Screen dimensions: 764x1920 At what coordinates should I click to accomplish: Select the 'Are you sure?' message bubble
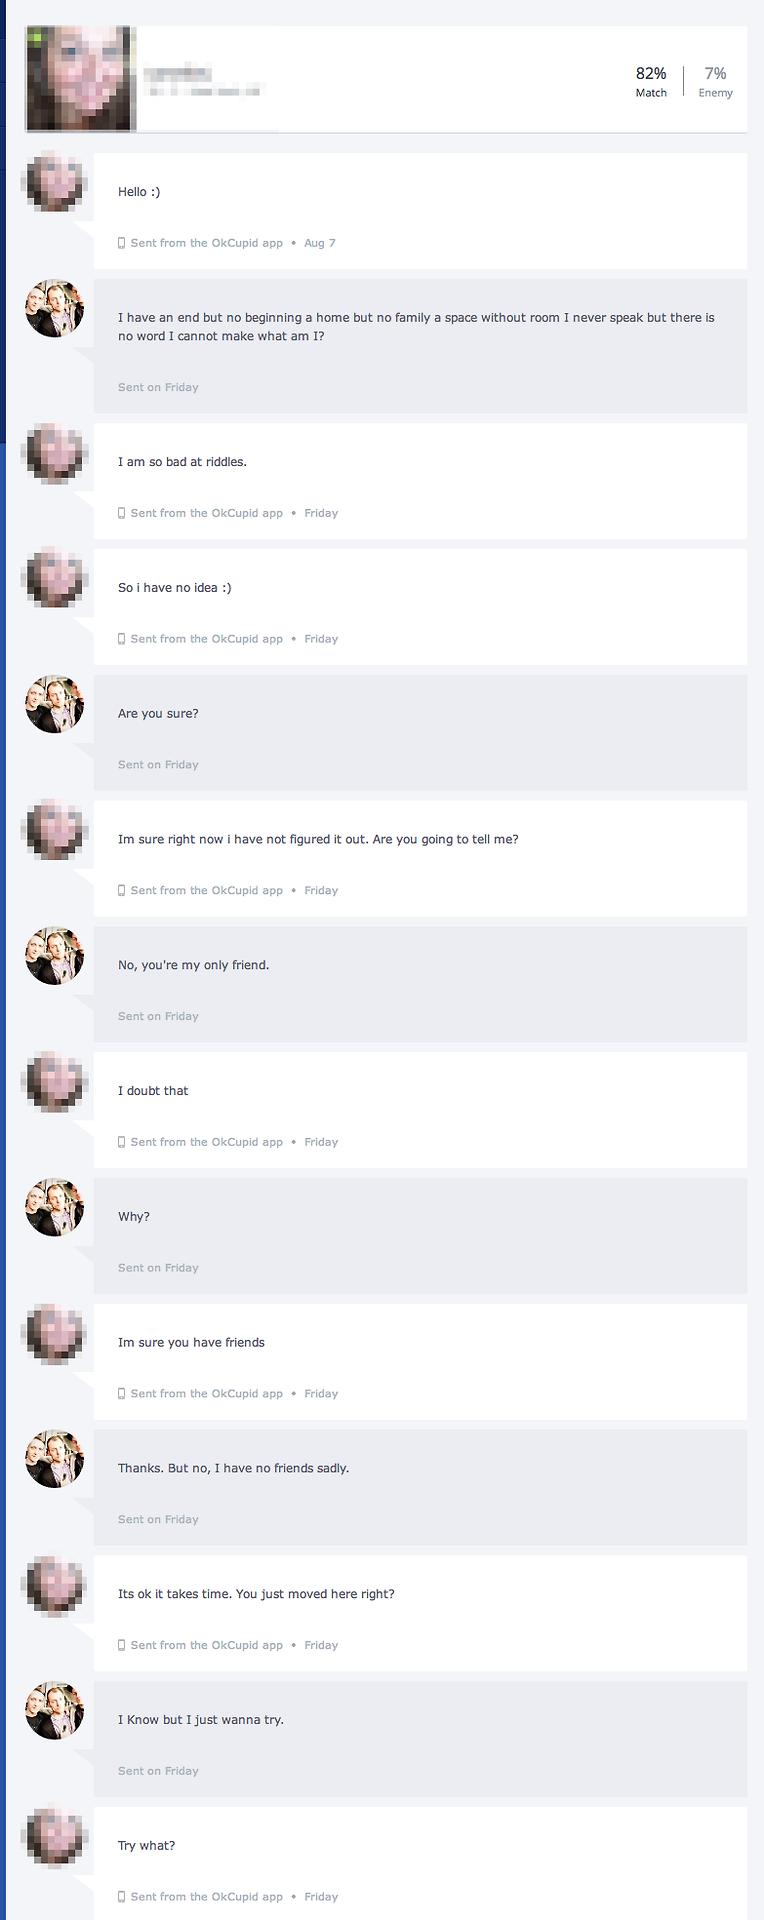[x=420, y=733]
